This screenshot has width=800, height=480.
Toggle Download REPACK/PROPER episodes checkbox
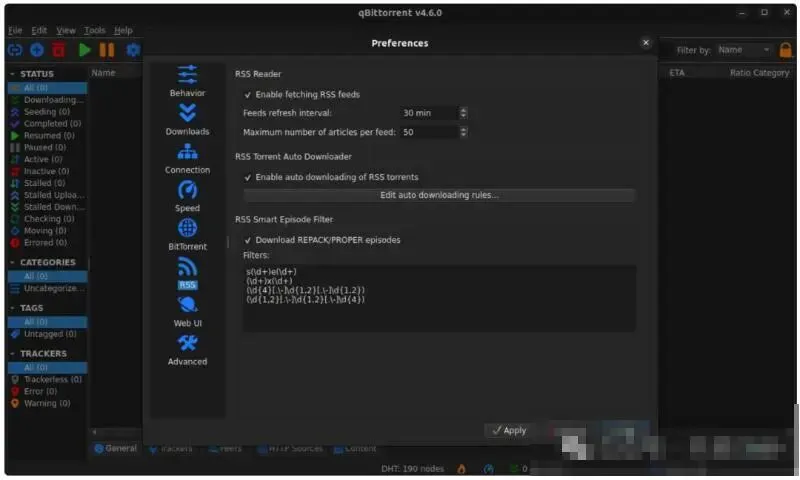coord(248,240)
